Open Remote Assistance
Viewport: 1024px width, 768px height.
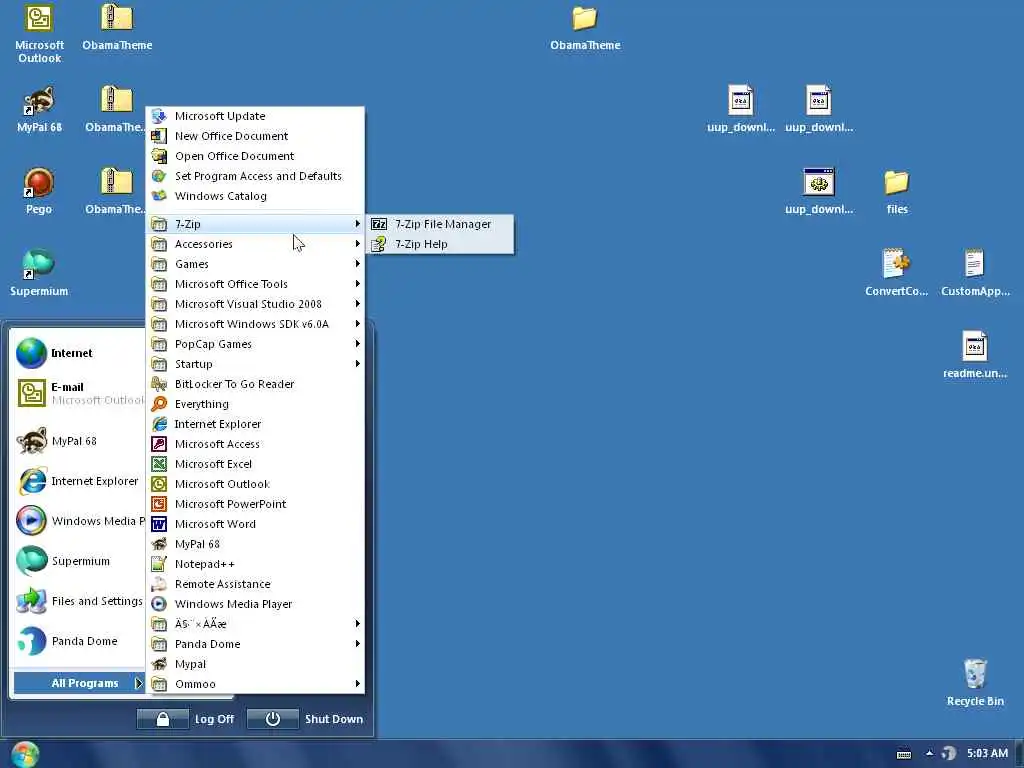click(x=255, y=584)
